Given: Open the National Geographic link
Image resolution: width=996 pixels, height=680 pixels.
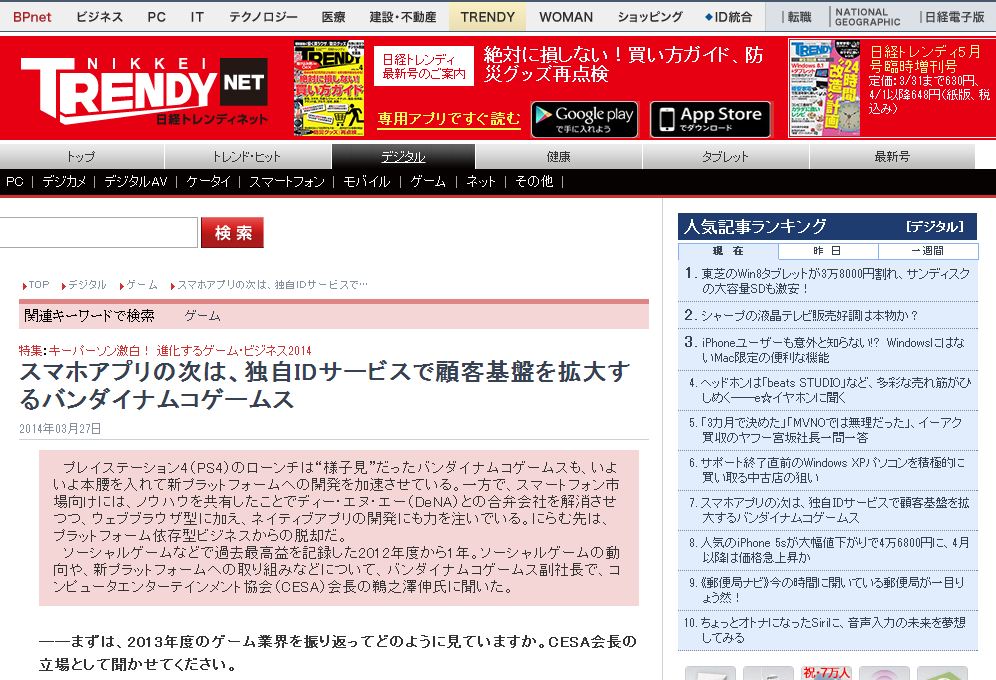Looking at the screenshot, I should tap(867, 17).
